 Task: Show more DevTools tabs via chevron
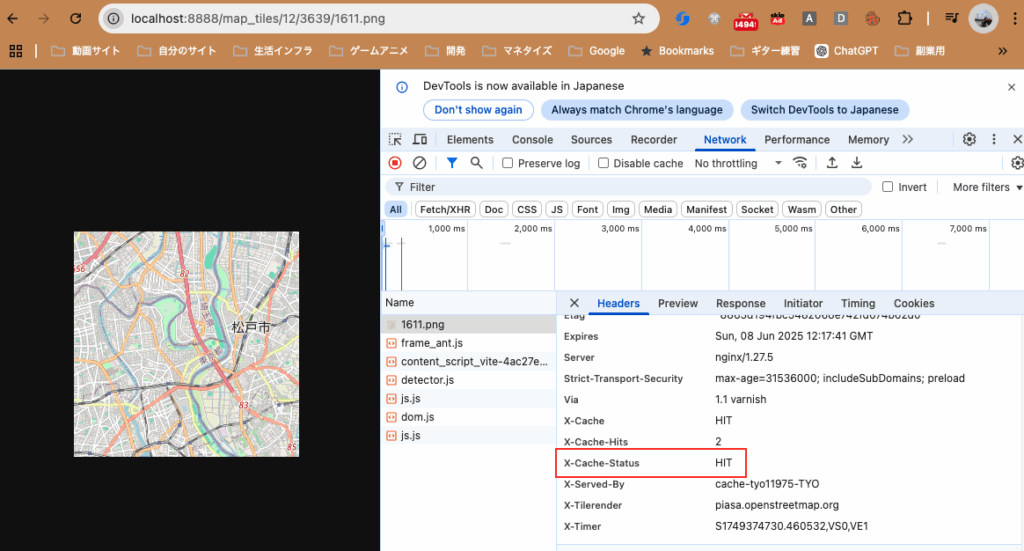tap(907, 140)
